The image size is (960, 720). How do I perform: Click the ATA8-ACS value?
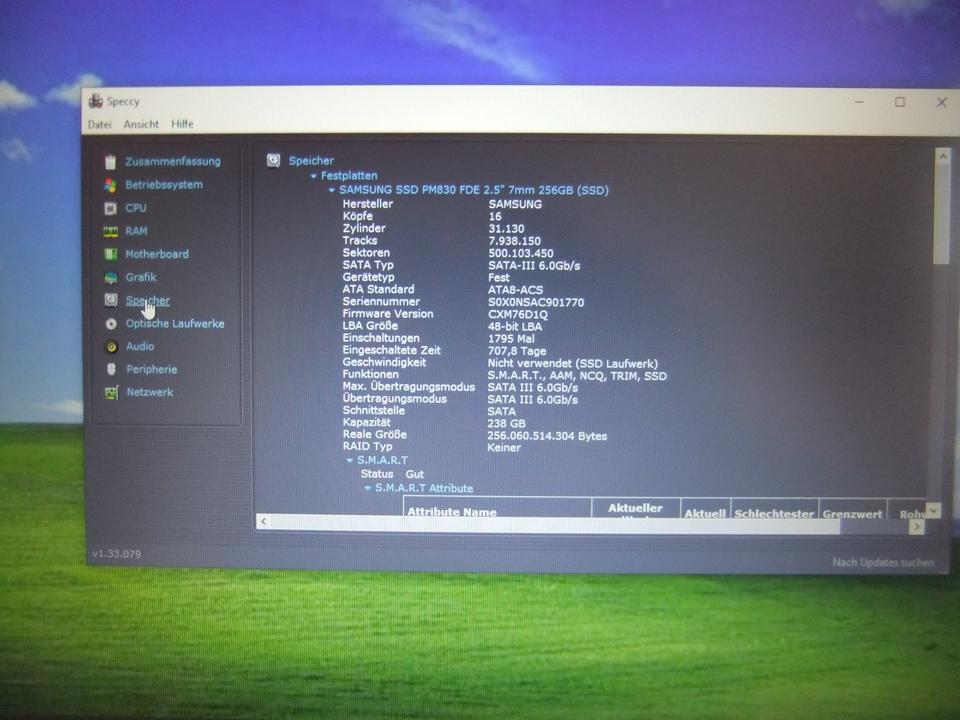coord(515,290)
